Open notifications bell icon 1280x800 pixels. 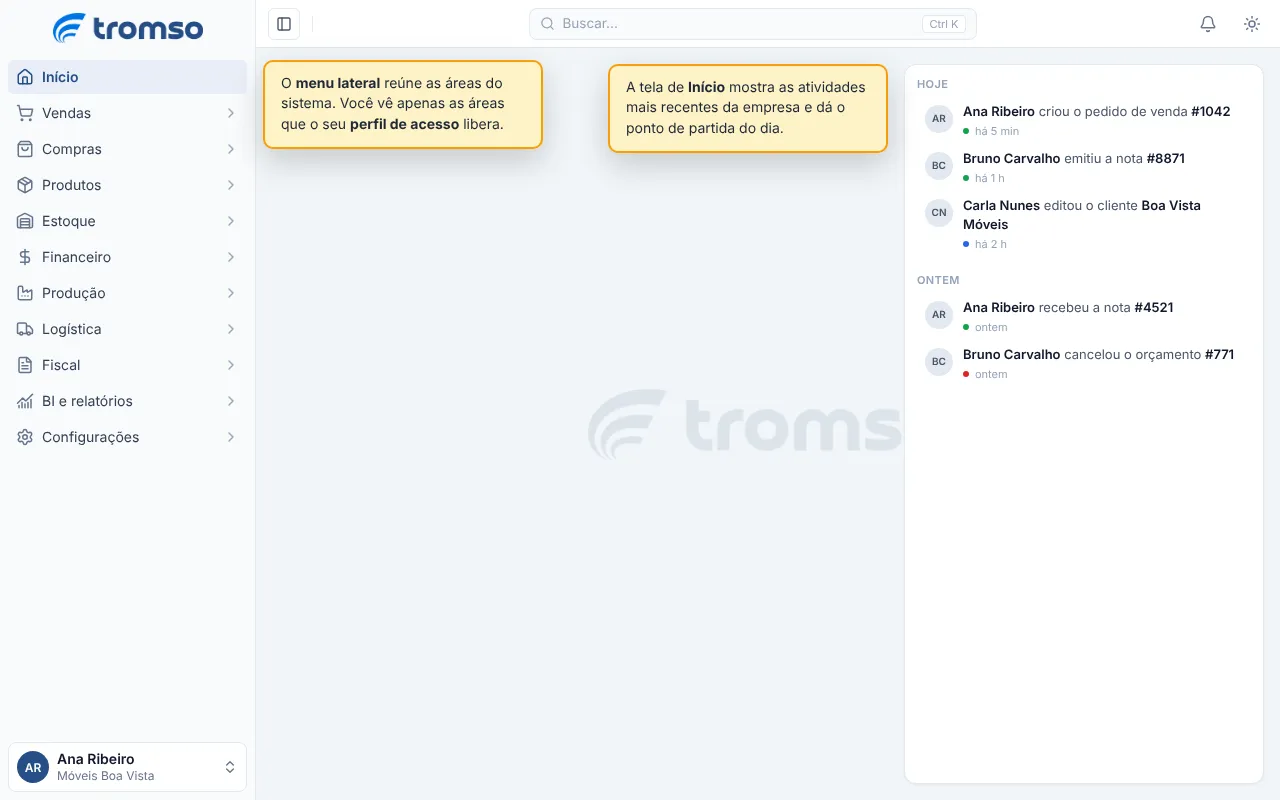click(1208, 24)
